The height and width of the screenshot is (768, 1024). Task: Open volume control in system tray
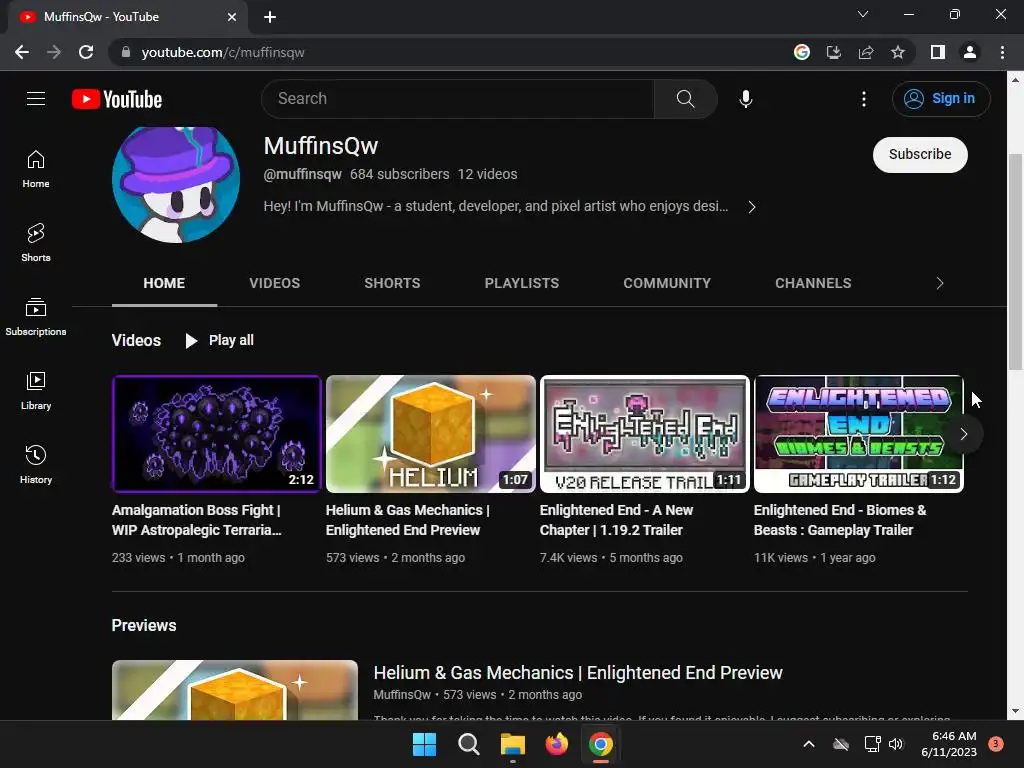click(895, 744)
